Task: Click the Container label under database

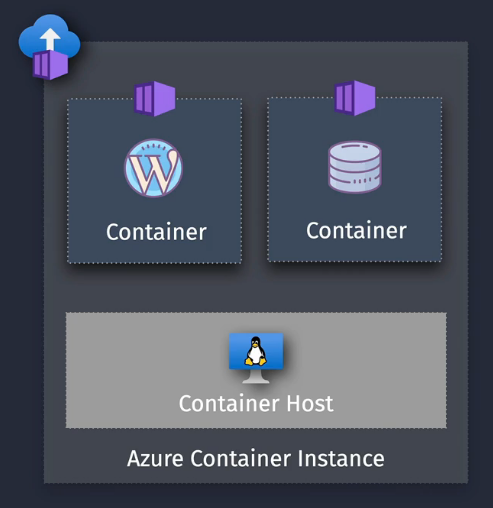Action: [356, 230]
